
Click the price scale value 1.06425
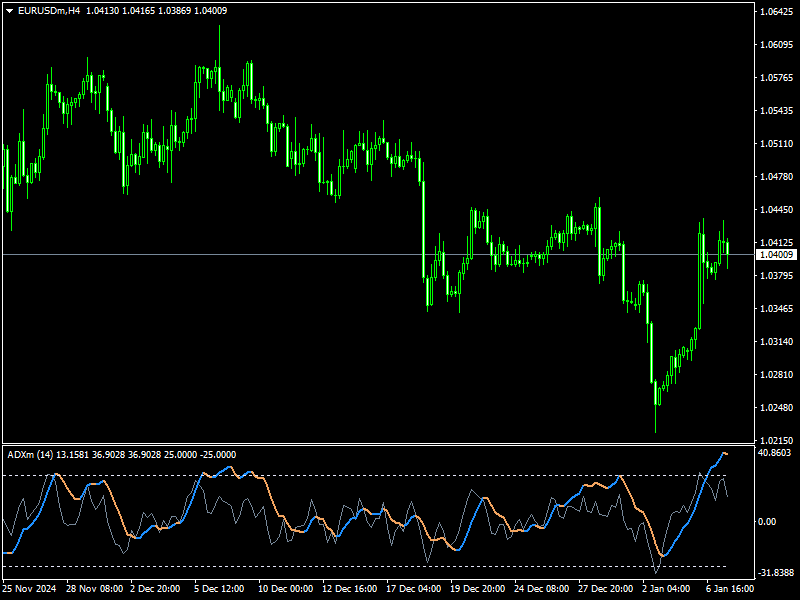777,12
